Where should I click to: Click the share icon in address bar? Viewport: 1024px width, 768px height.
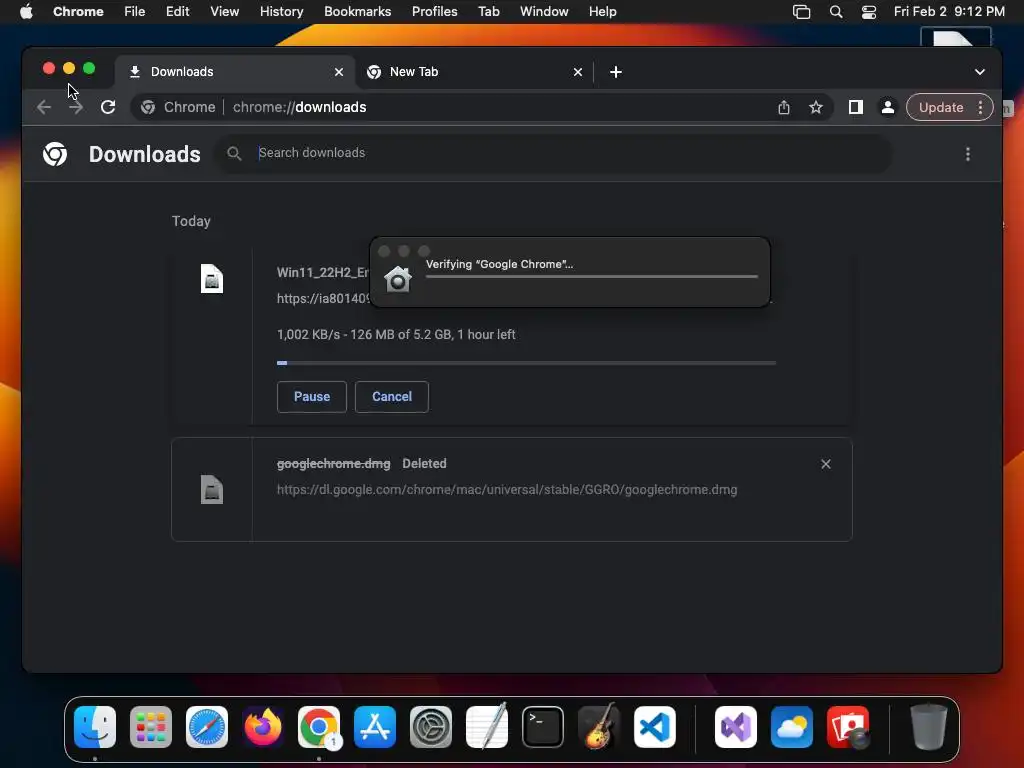tap(784, 108)
